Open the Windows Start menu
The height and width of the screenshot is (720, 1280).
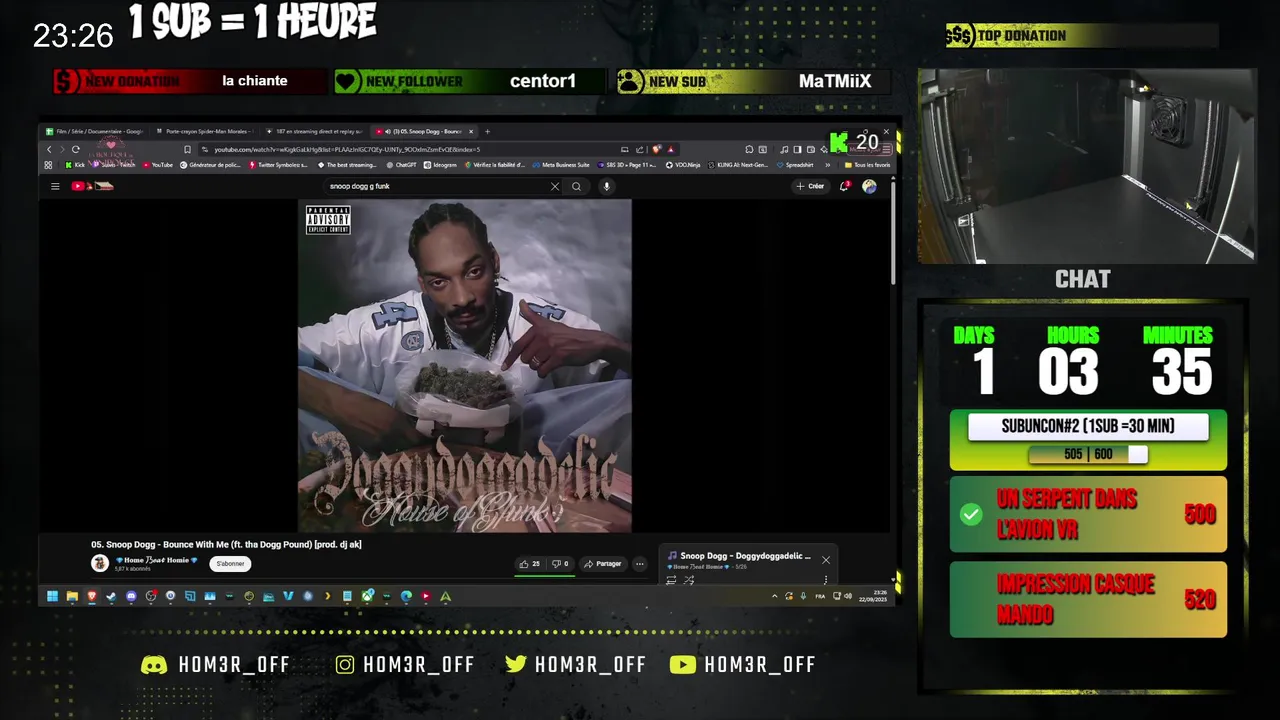[x=52, y=596]
